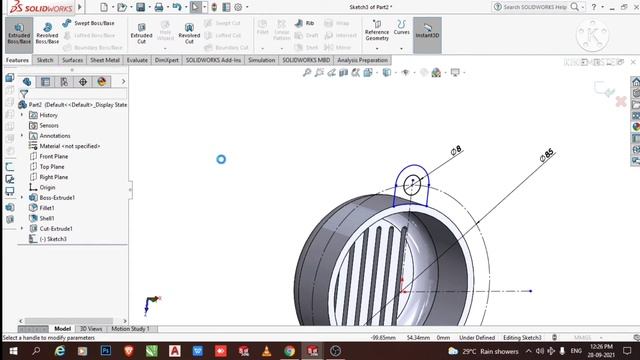The height and width of the screenshot is (360, 640).
Task: Click the Zoom to Fit icon
Action: [307, 73]
